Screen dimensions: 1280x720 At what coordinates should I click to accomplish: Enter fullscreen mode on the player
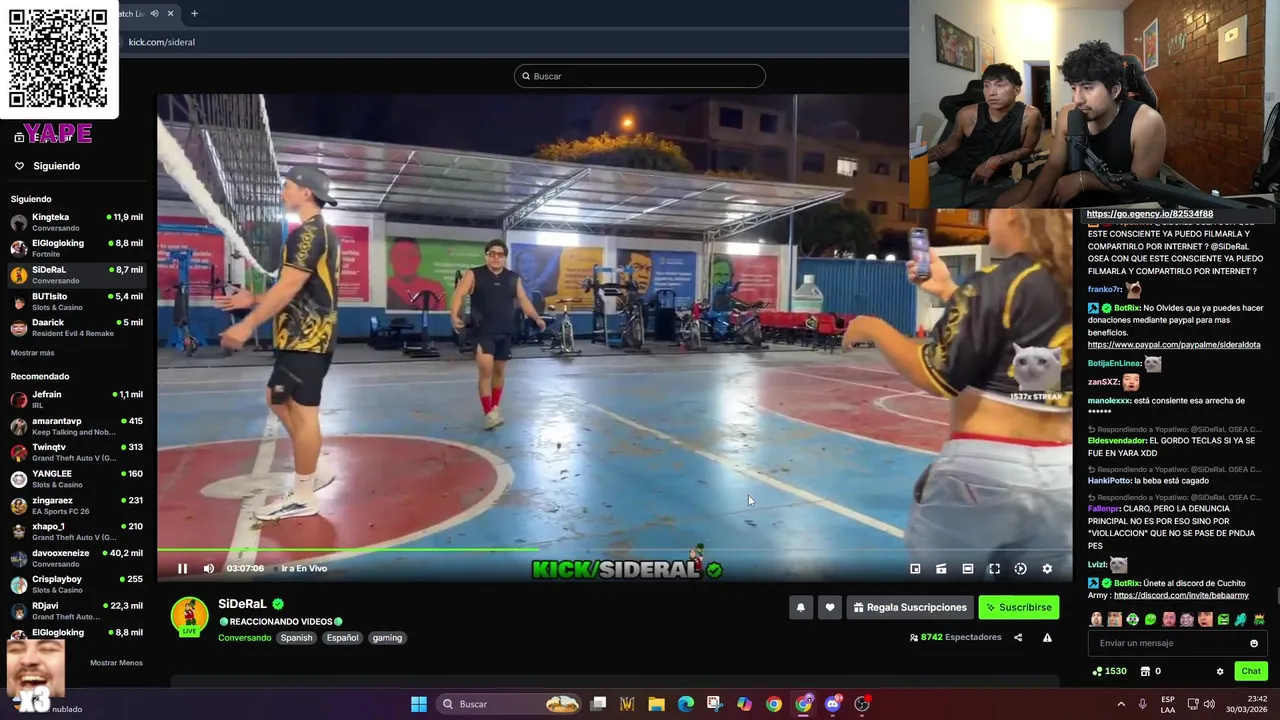point(994,568)
